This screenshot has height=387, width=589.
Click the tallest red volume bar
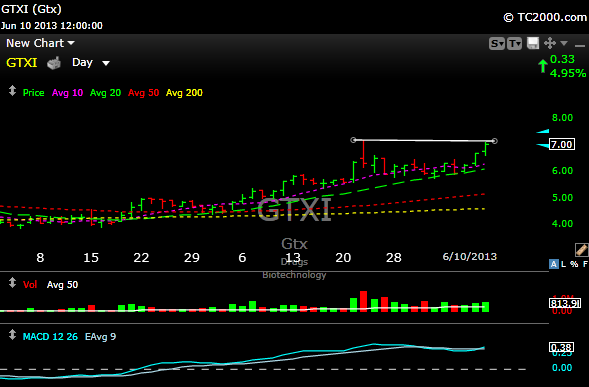click(x=363, y=301)
